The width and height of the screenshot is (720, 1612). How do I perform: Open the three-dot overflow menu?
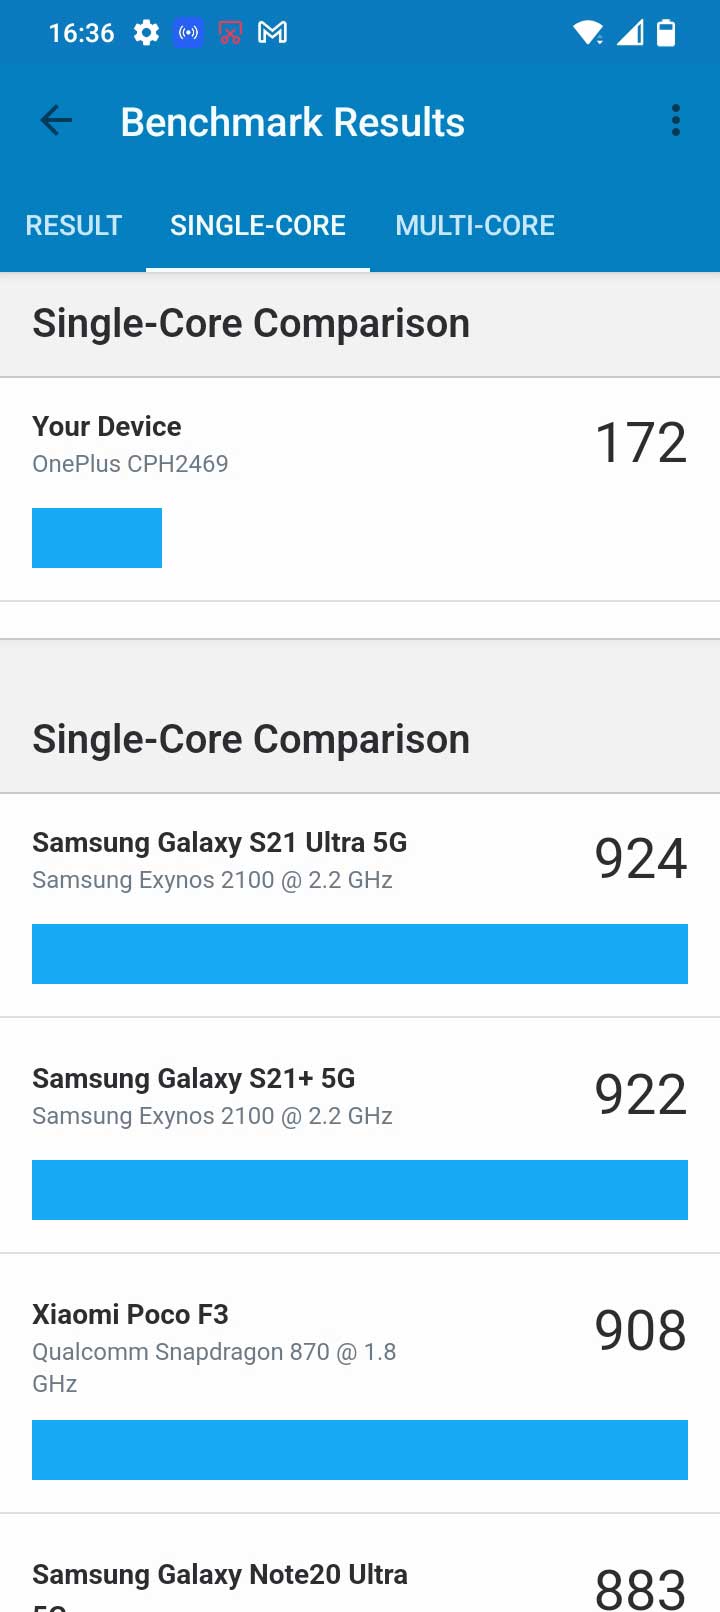tap(676, 121)
